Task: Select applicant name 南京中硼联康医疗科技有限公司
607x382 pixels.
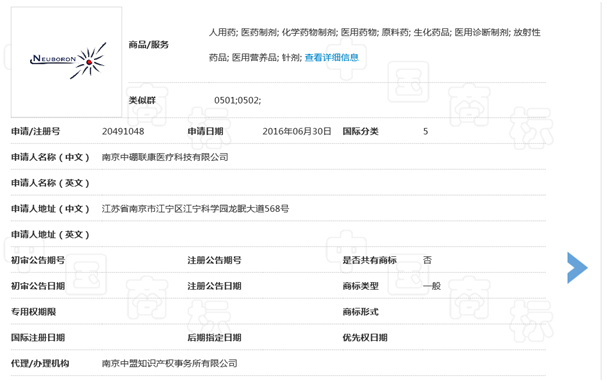Action: pyautogui.click(x=165, y=157)
